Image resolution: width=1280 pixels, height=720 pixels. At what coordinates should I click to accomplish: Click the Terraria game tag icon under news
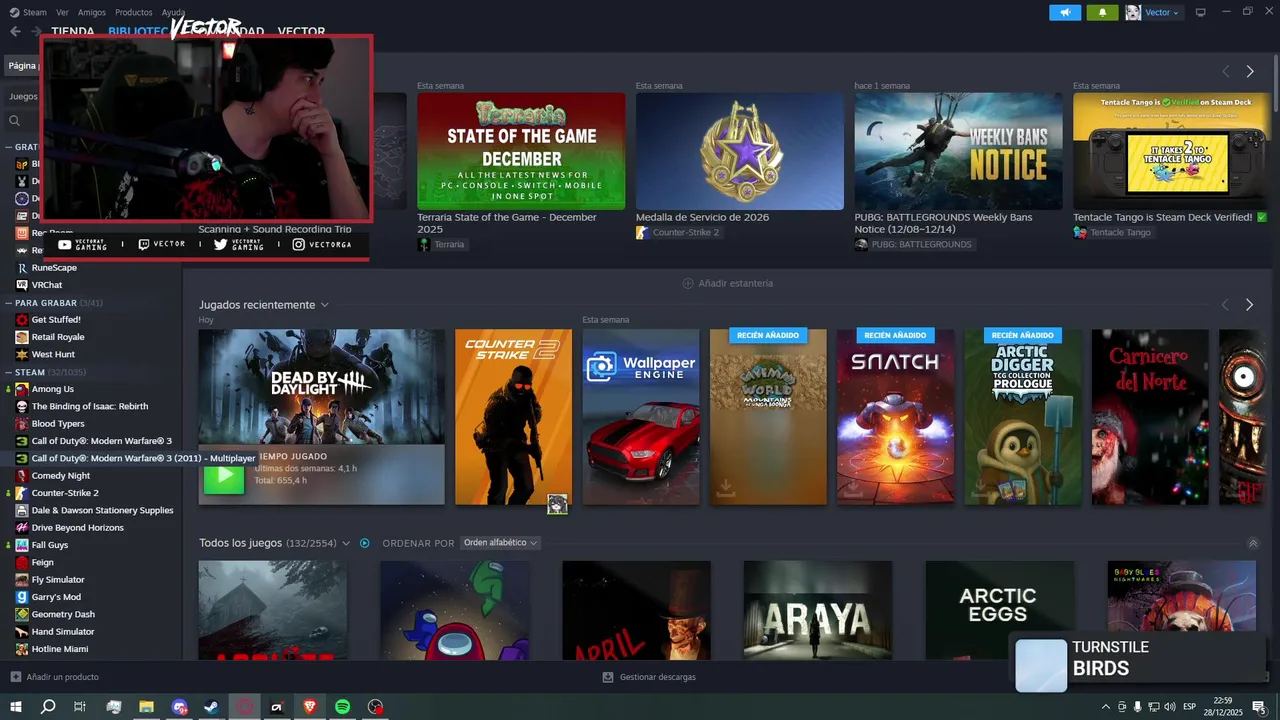click(424, 244)
